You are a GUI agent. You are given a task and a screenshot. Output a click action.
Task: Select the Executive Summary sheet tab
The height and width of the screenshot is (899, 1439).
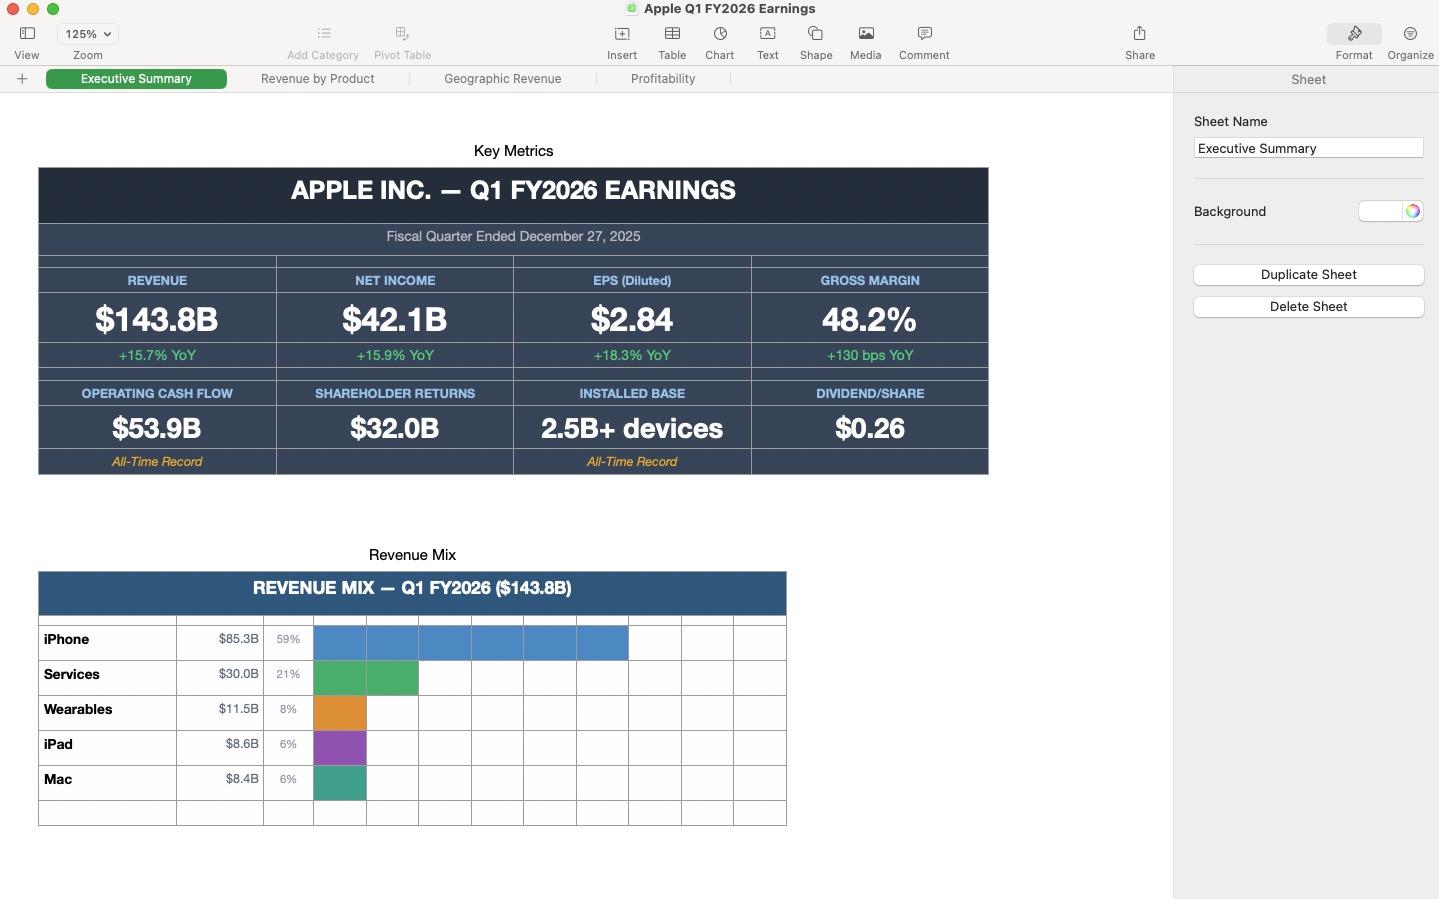[x=136, y=79]
